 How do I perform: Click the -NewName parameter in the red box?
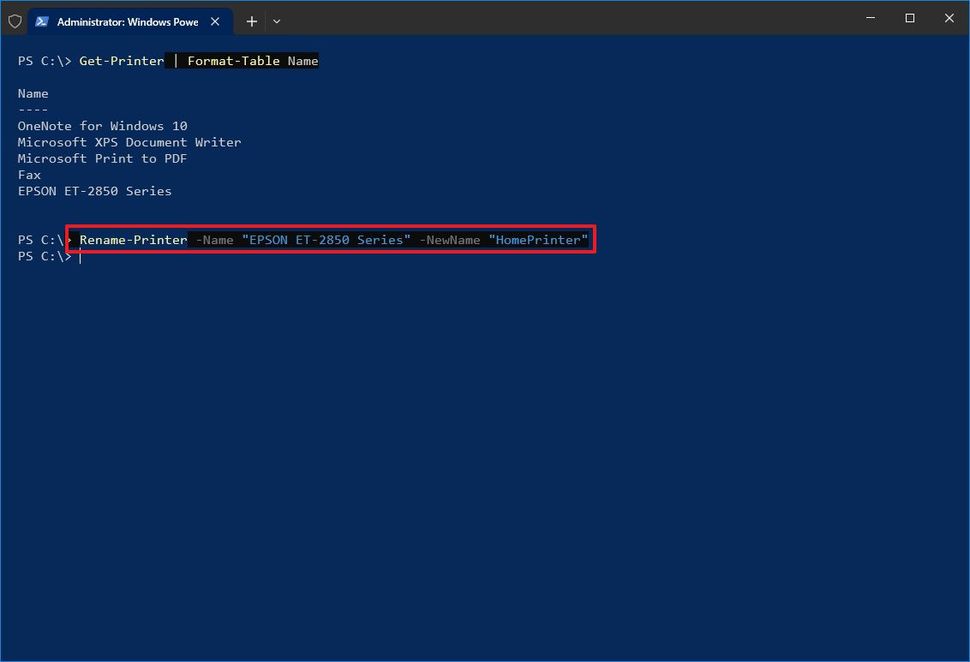(450, 240)
